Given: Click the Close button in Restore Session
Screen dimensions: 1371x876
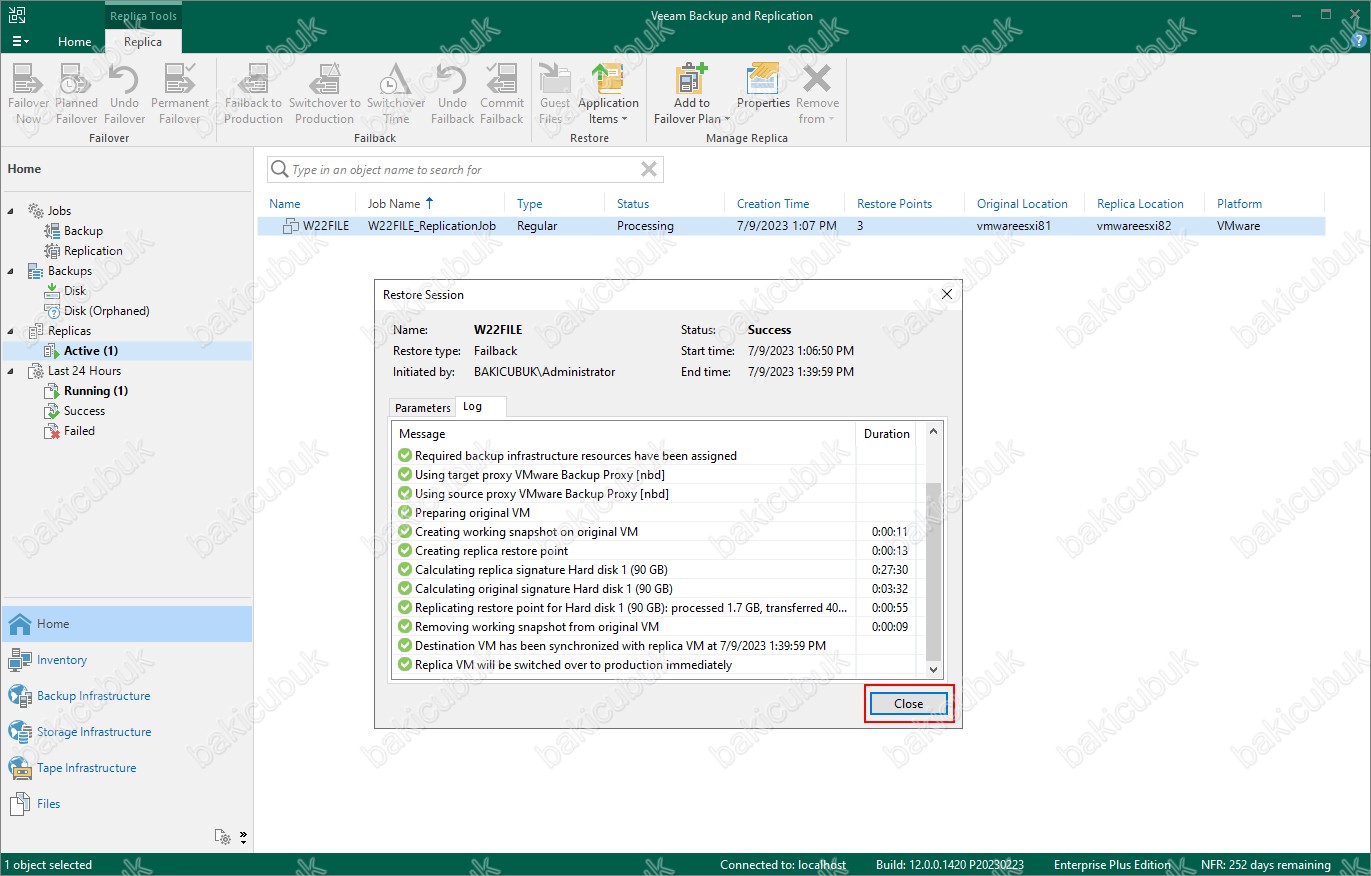Looking at the screenshot, I should tap(908, 704).
